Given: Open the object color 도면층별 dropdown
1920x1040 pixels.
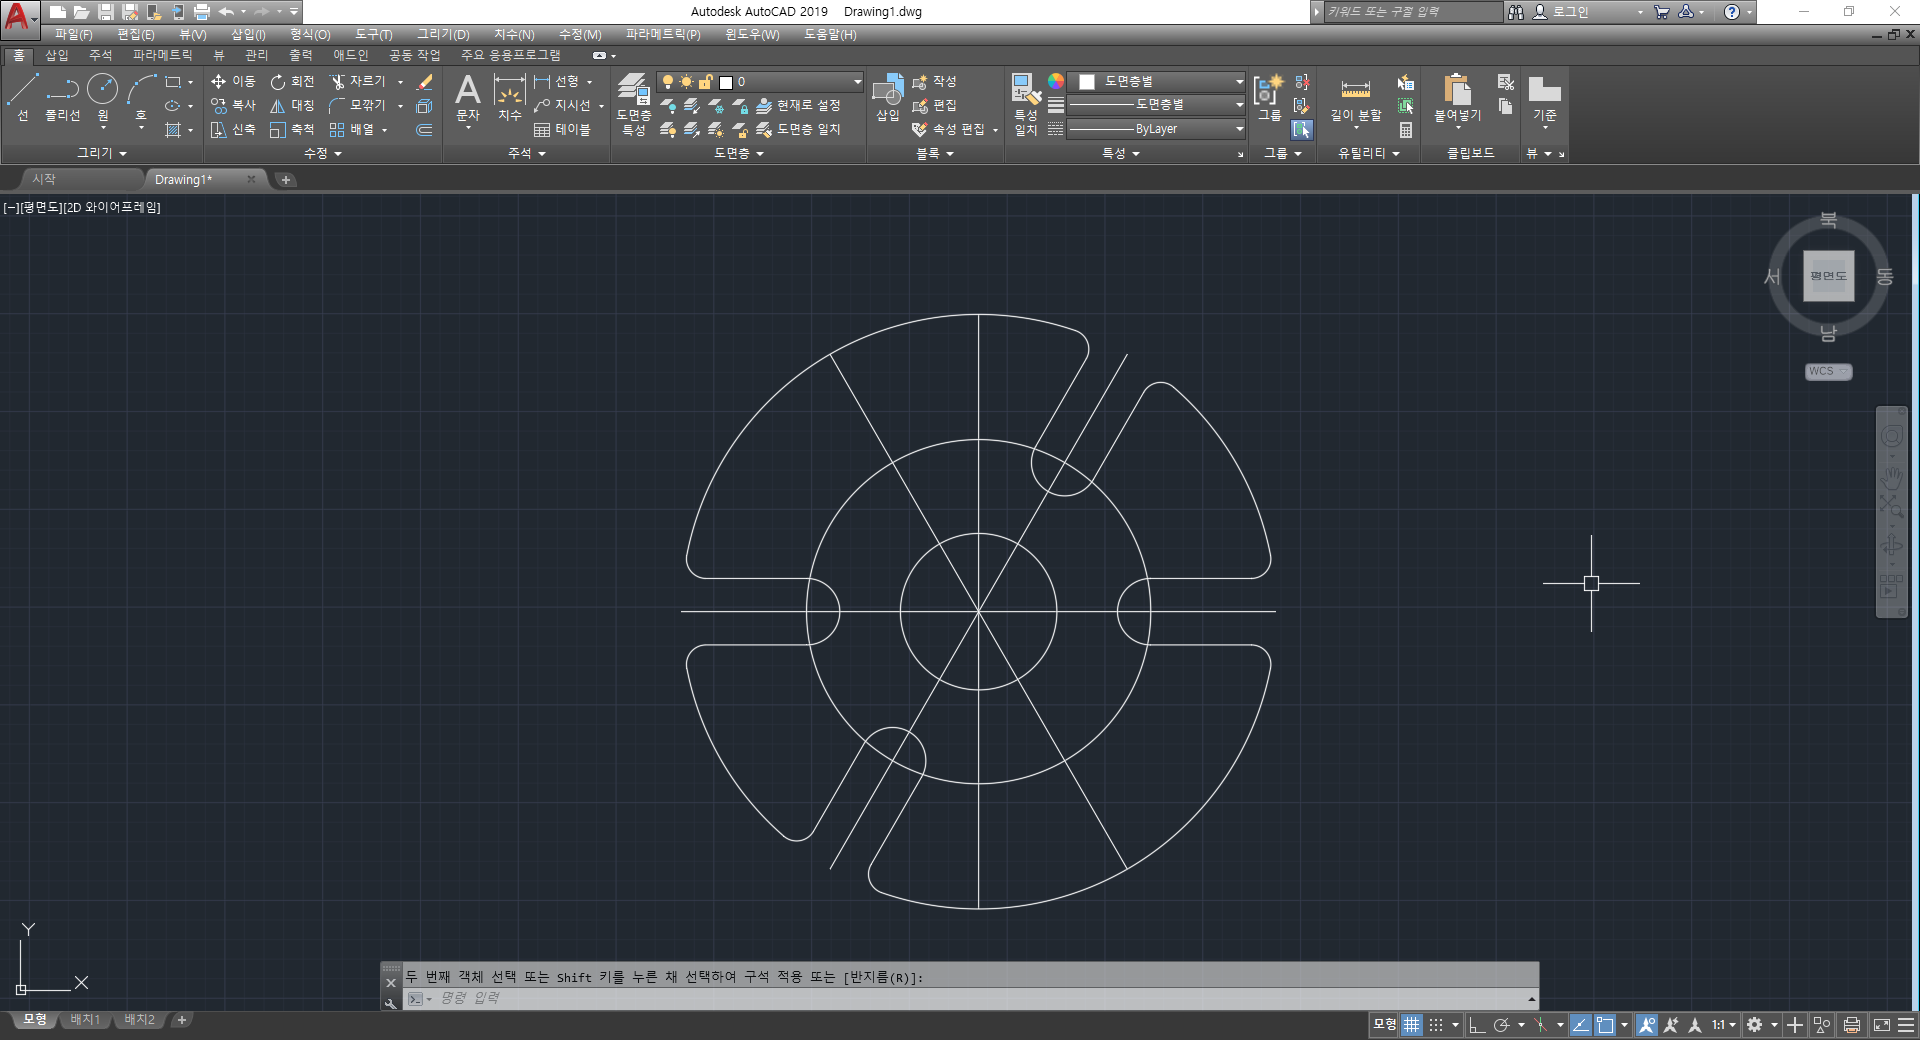Looking at the screenshot, I should point(1157,82).
